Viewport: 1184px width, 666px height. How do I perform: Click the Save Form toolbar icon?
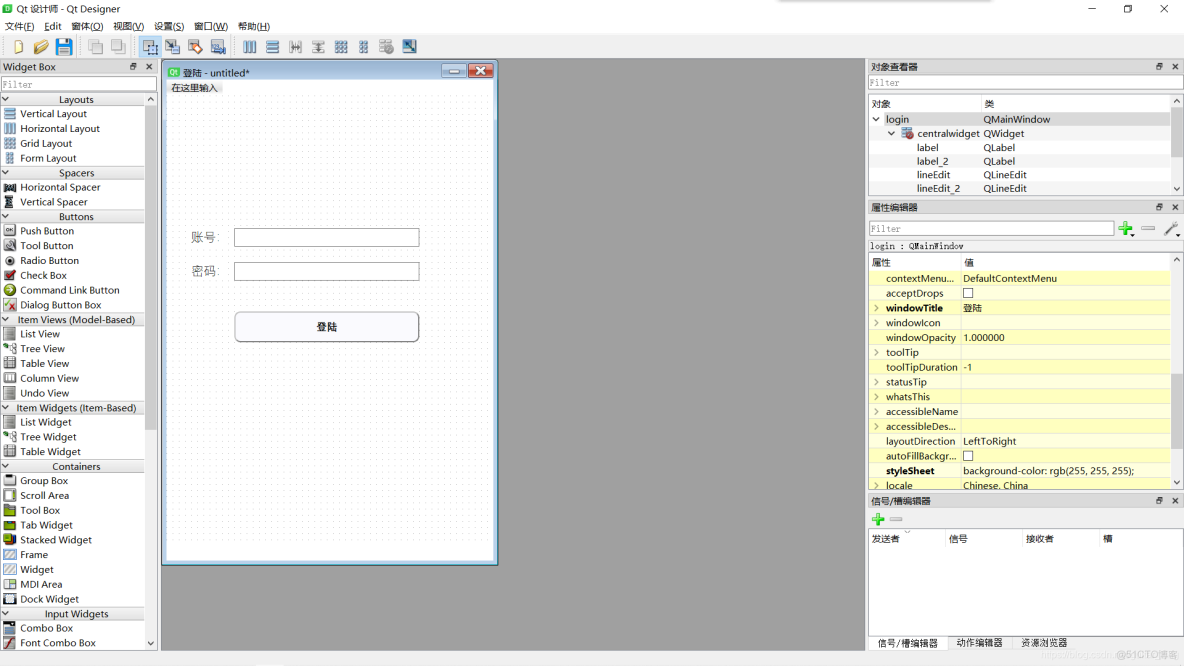64,46
